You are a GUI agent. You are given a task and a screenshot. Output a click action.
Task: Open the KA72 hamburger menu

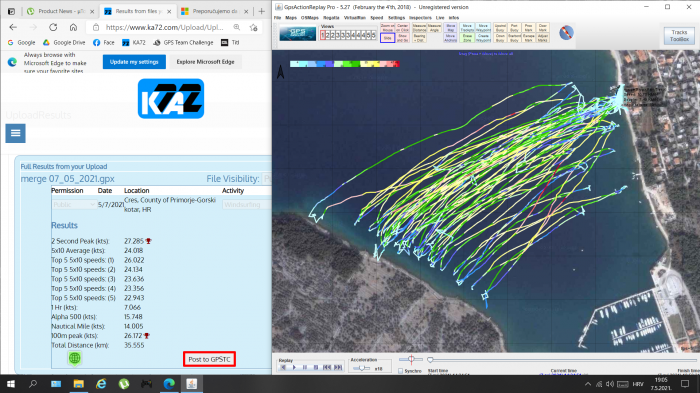(15, 133)
